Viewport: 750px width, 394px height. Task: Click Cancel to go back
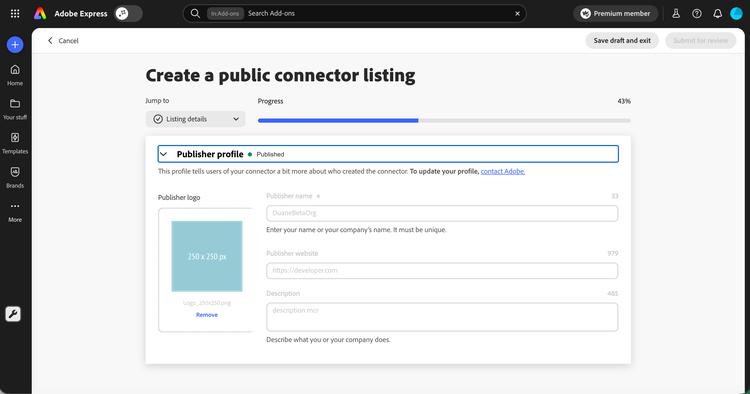click(63, 41)
